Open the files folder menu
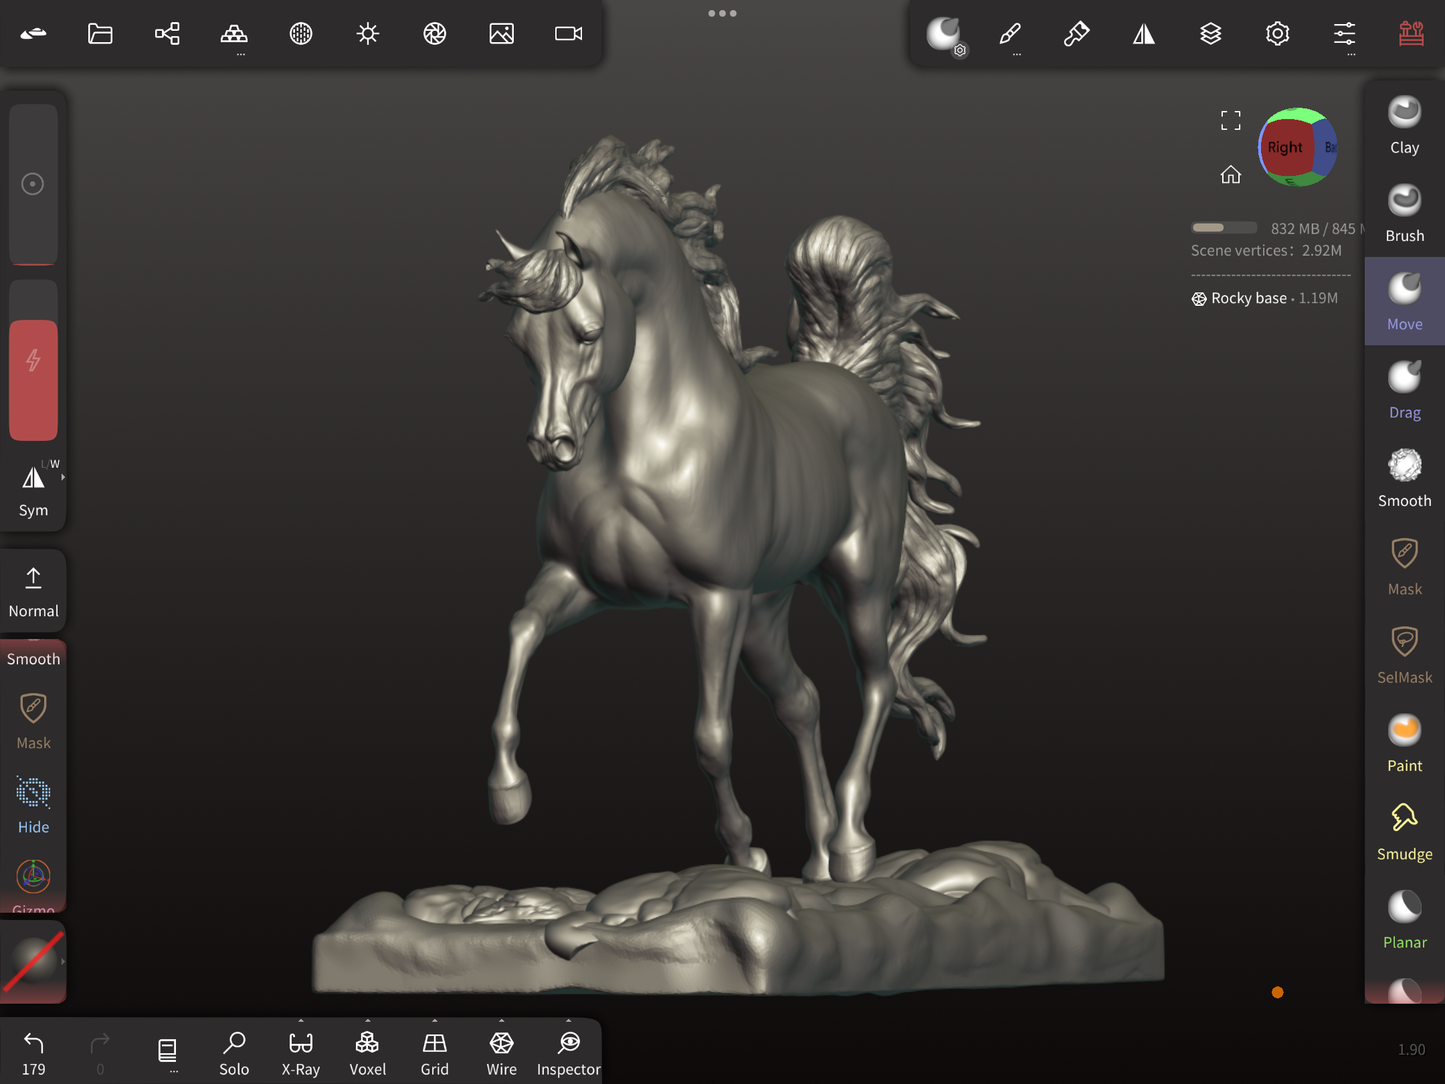 tap(100, 34)
